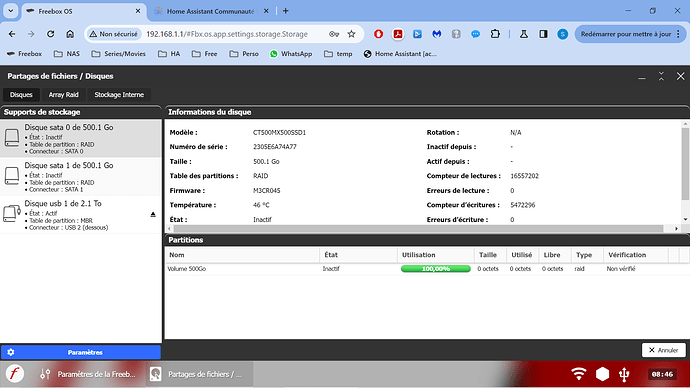690x388 pixels.
Task: Reload the Freebox OS page
Action: pyautogui.click(x=50, y=34)
